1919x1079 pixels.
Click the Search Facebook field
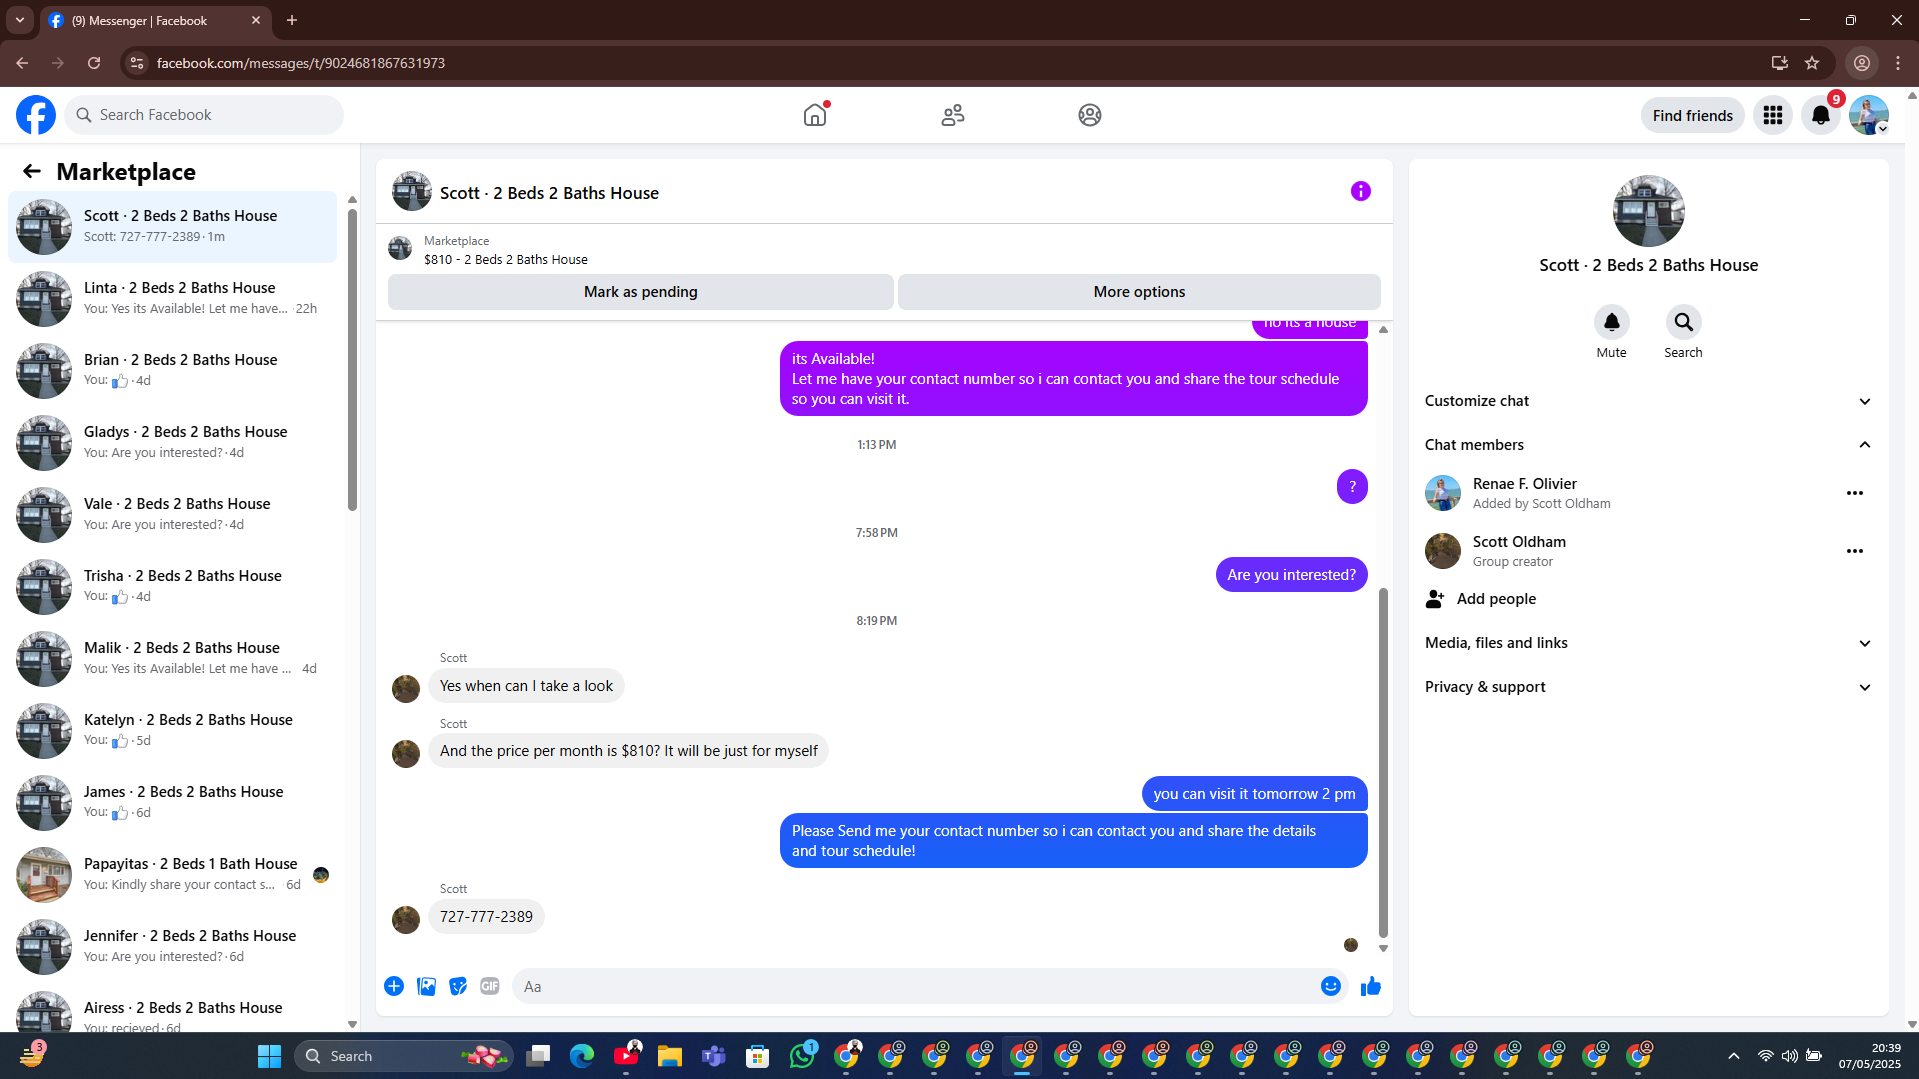click(204, 115)
